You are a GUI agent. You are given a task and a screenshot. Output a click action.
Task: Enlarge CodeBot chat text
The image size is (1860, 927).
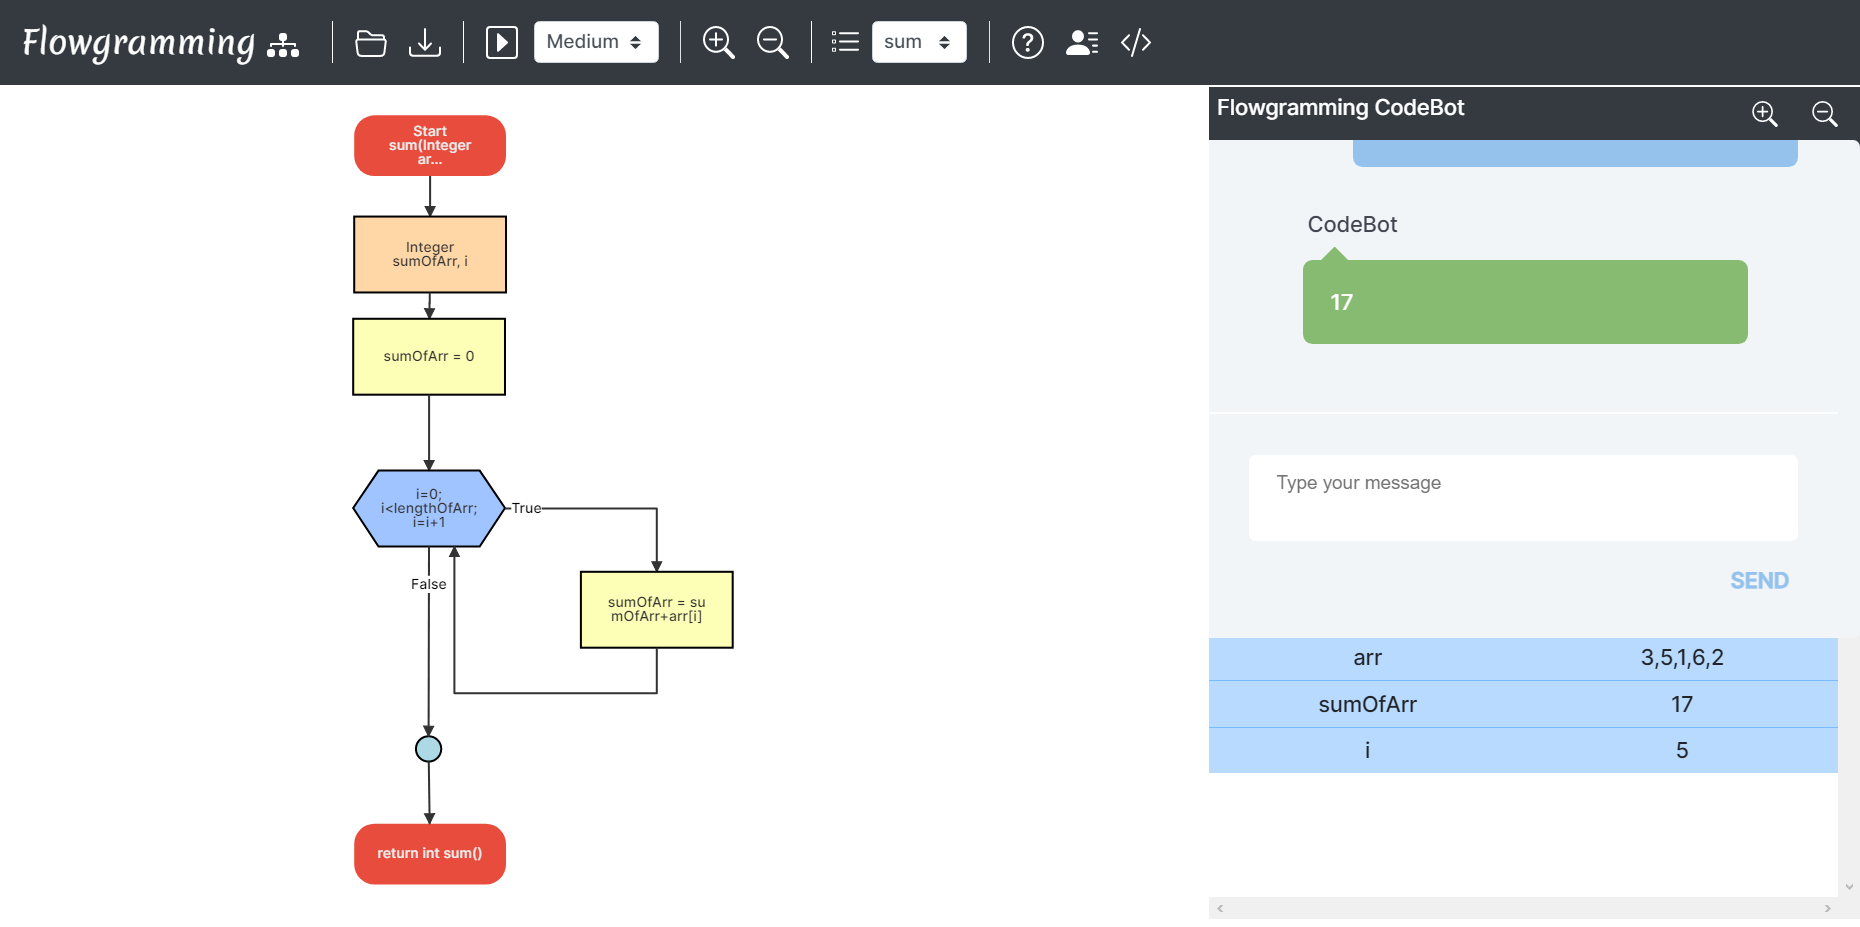[1765, 114]
